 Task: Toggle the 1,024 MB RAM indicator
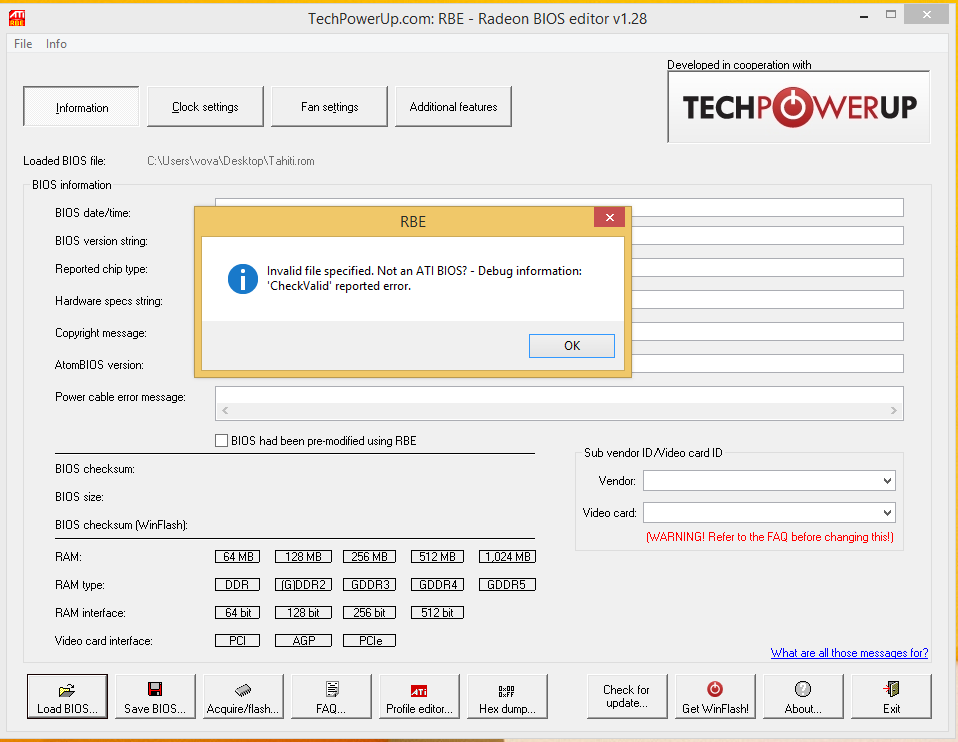[x=507, y=557]
